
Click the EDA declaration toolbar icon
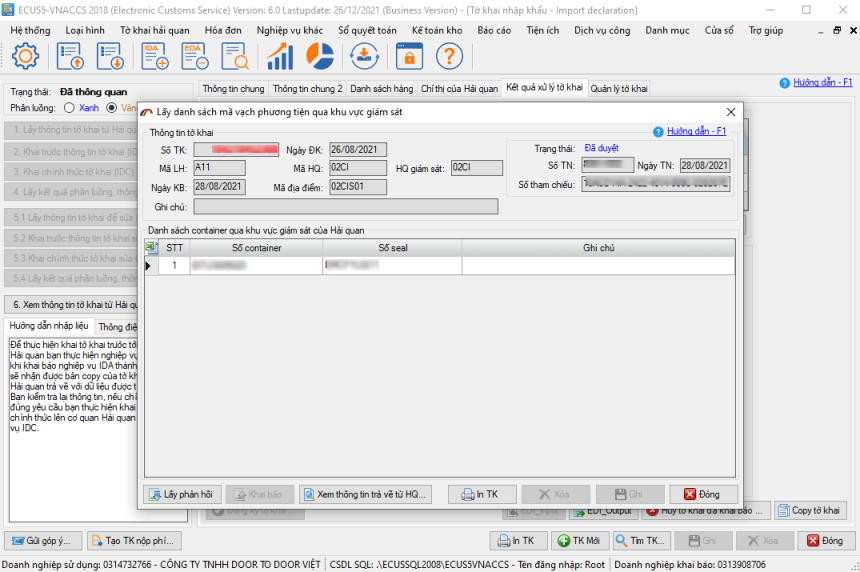point(195,56)
